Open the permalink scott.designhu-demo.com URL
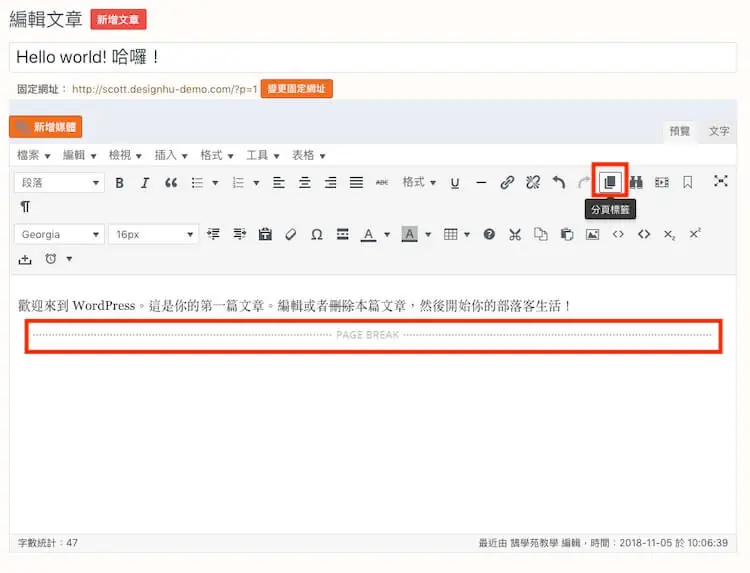Image resolution: width=750 pixels, height=573 pixels. point(165,89)
